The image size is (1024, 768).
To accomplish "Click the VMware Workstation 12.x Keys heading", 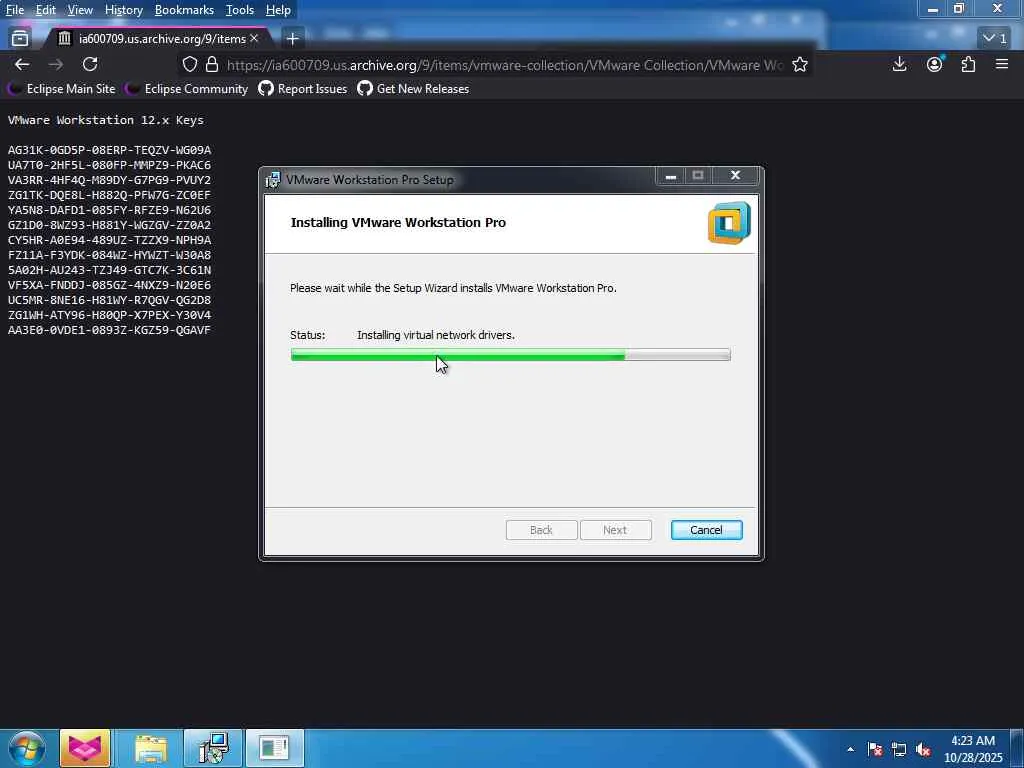I will pos(106,120).
